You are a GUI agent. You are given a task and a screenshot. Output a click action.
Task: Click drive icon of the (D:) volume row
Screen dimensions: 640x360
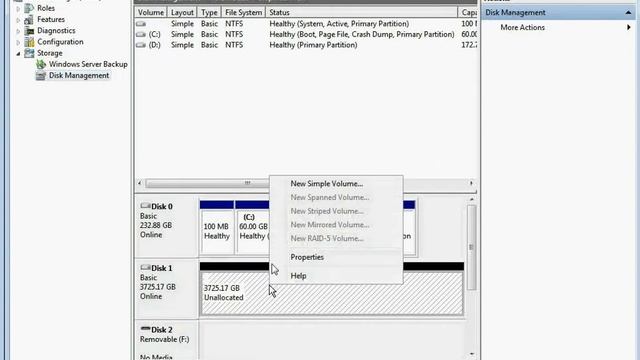141,45
